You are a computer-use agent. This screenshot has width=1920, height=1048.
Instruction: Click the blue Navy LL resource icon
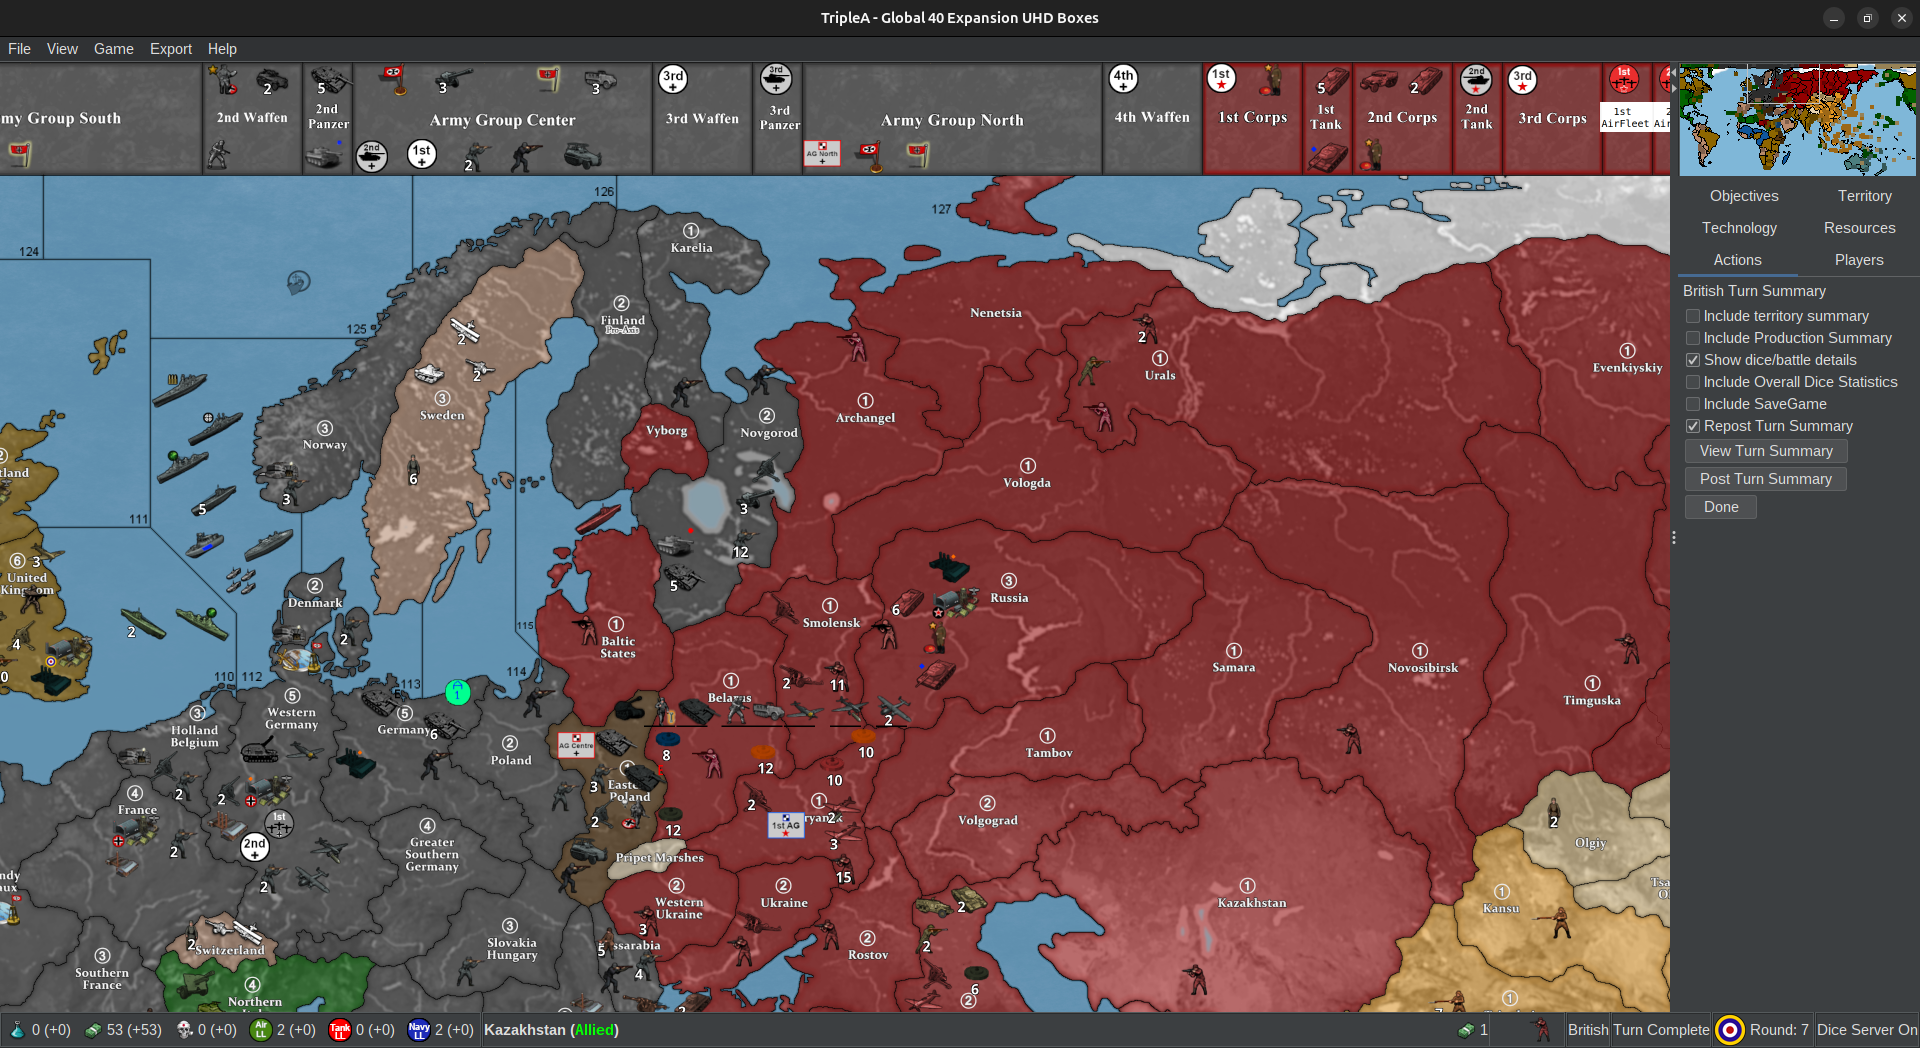419,1030
